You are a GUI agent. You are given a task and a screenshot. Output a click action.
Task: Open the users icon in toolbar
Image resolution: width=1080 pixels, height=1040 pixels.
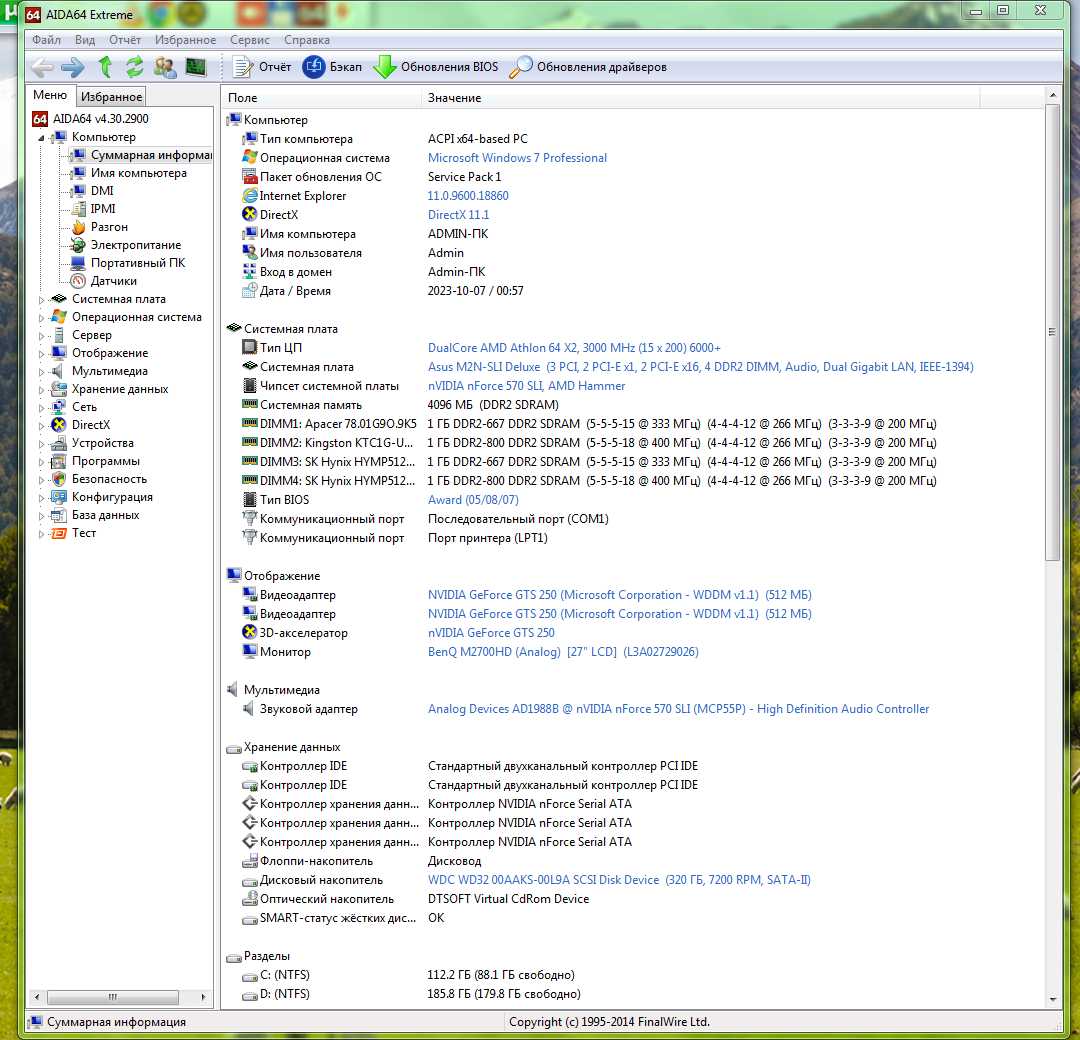pos(165,67)
